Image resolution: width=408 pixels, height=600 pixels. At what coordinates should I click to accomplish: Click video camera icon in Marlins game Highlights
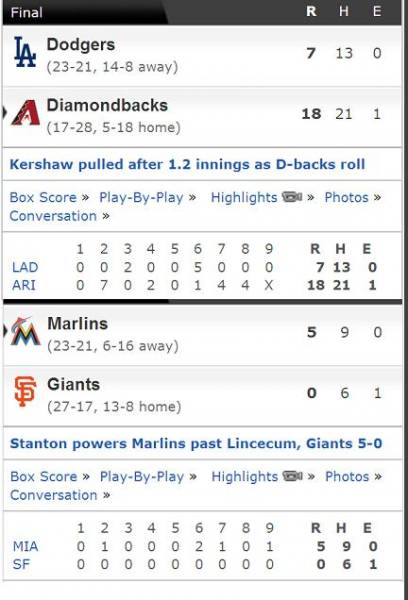tap(293, 476)
